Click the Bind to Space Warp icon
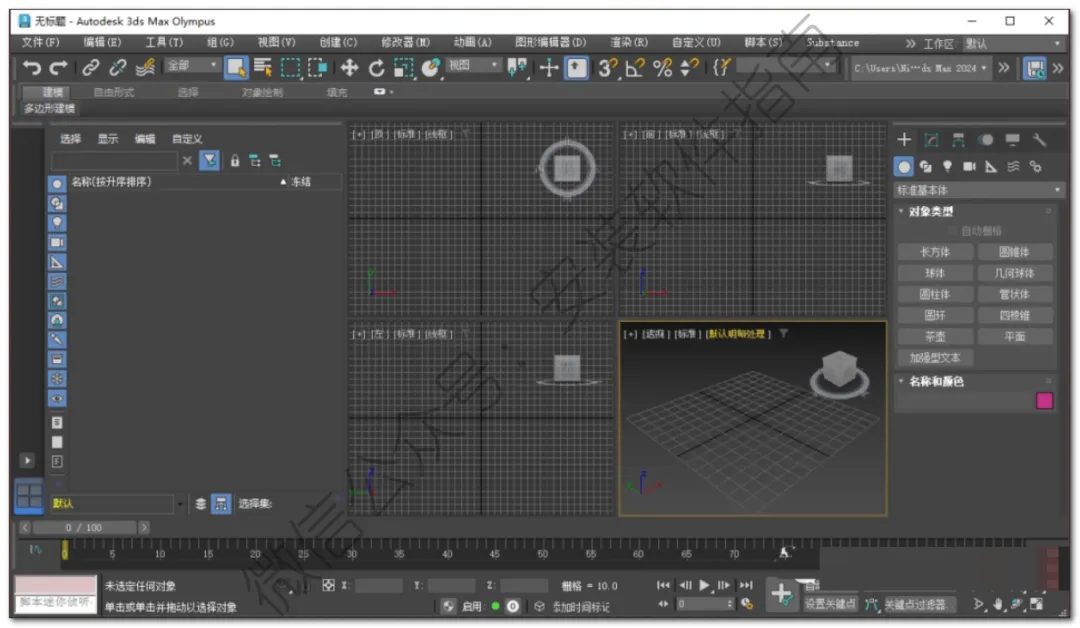The height and width of the screenshot is (628, 1080). (145, 67)
